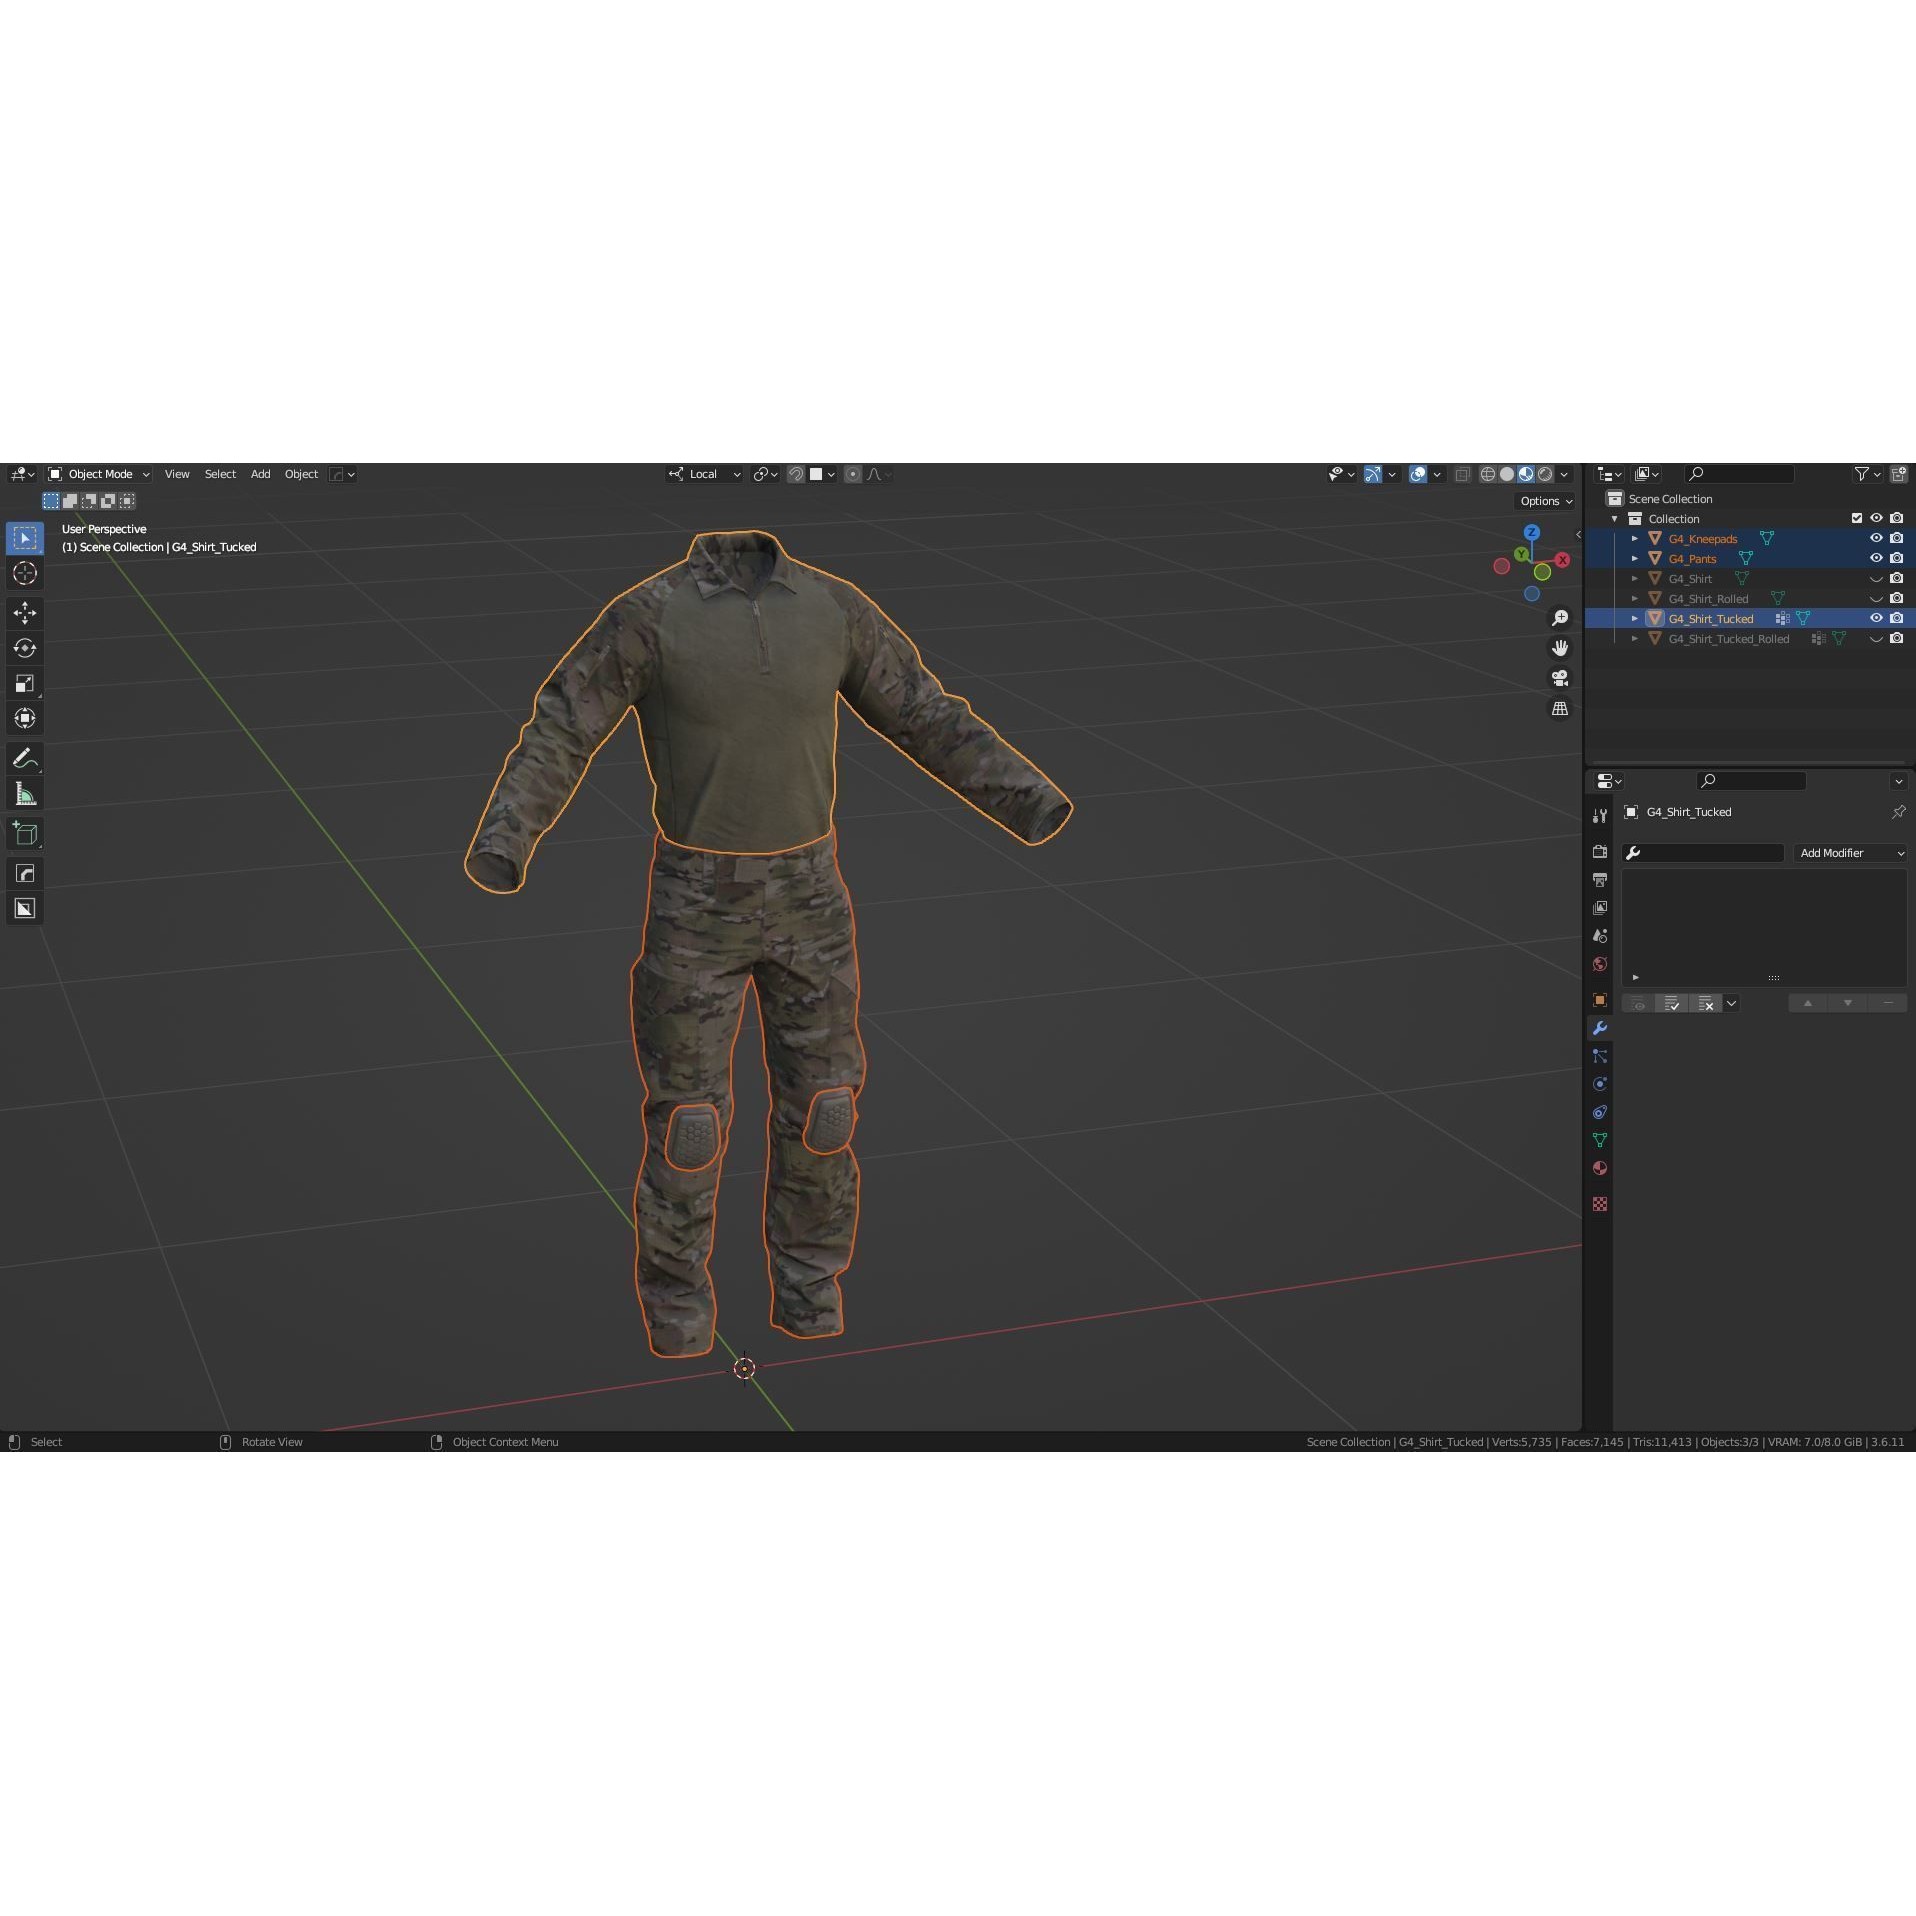Click the white color swatch in the header
1916x1916 pixels.
(815, 473)
